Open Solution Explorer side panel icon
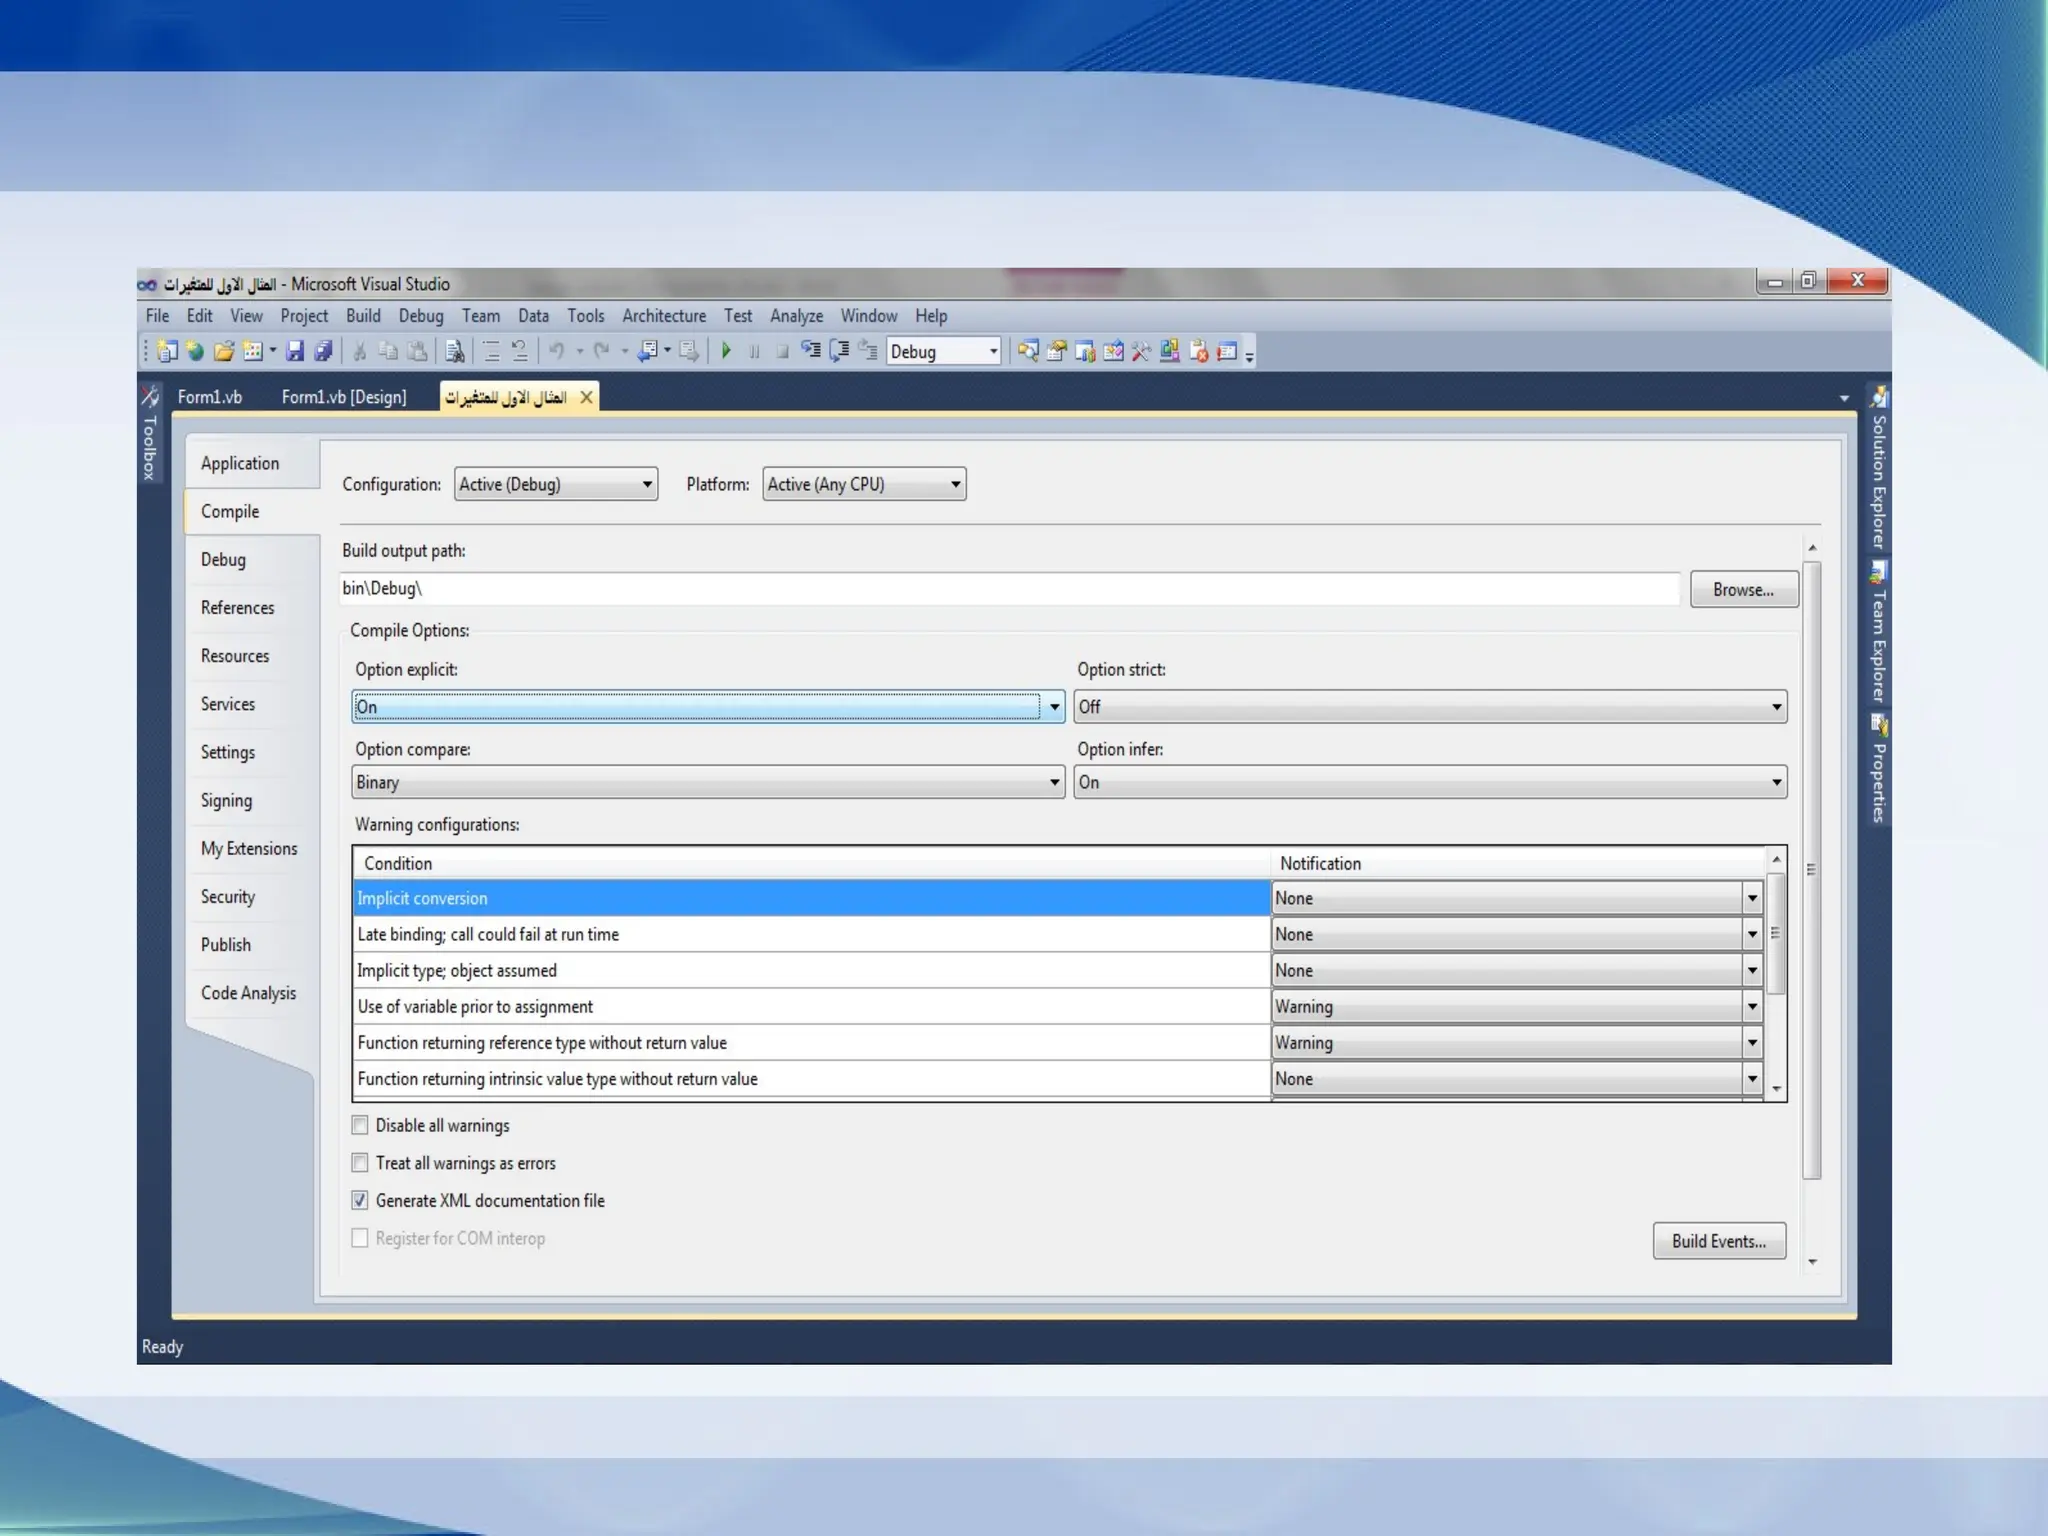2048x1536 pixels. (1879, 397)
